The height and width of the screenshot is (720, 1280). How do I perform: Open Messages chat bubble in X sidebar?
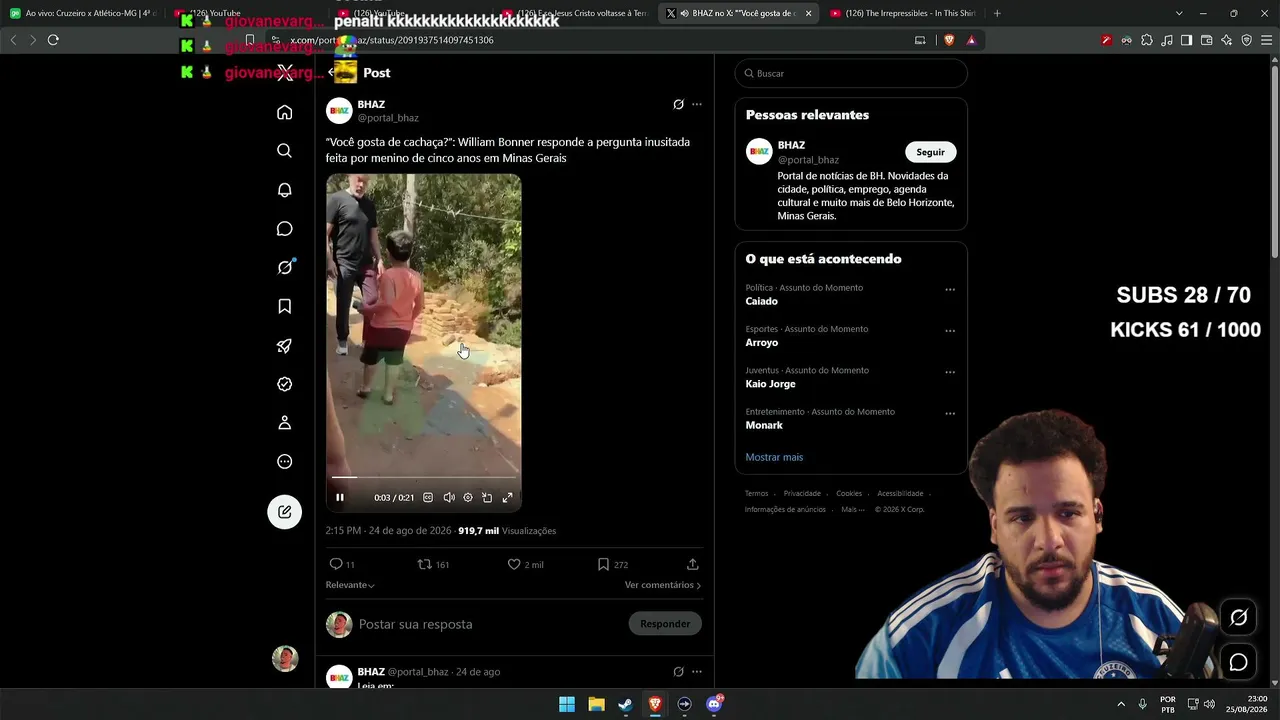(x=285, y=229)
